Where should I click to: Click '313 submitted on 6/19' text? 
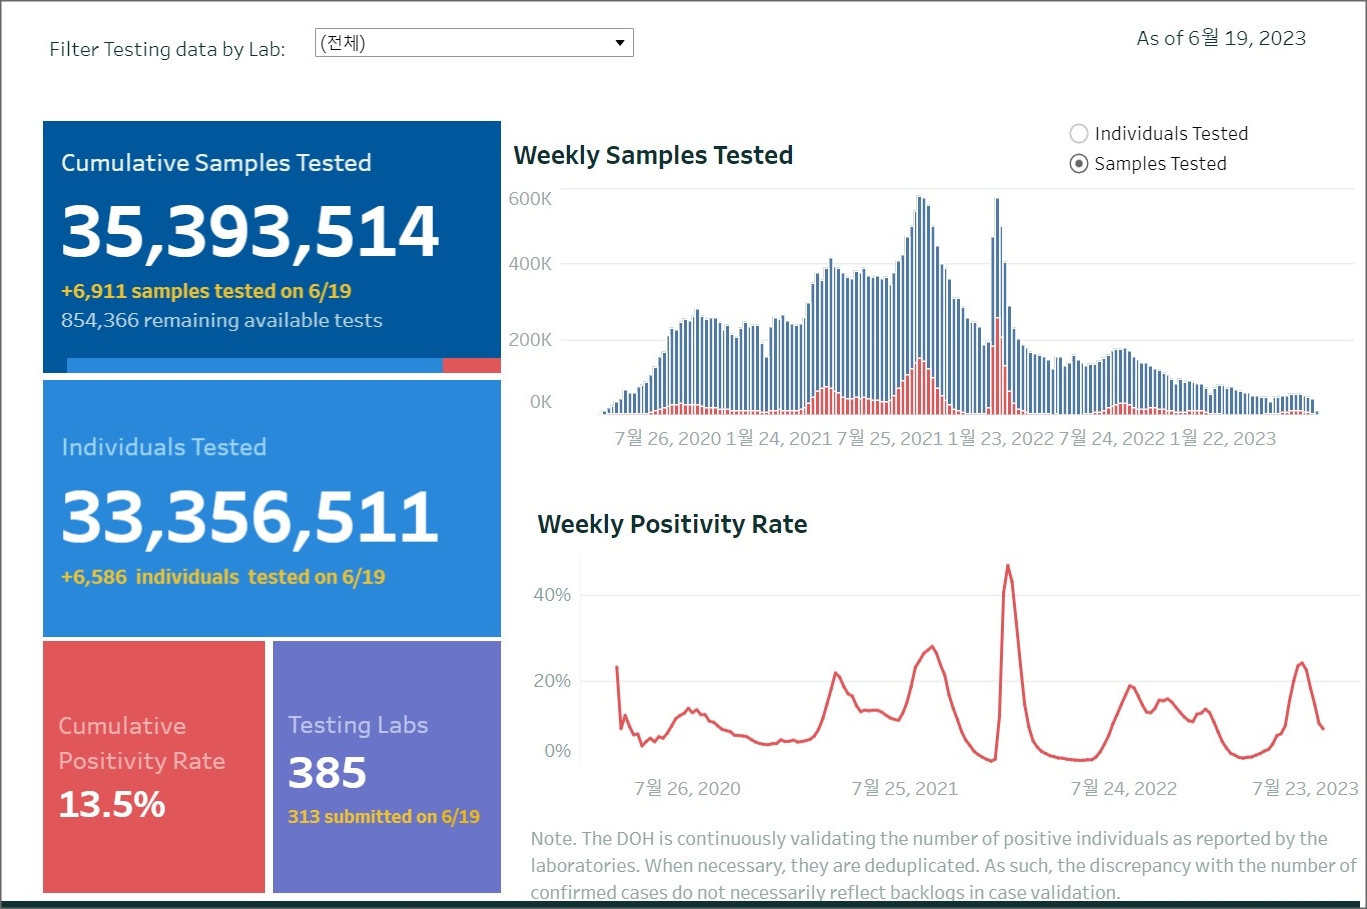pos(384,817)
